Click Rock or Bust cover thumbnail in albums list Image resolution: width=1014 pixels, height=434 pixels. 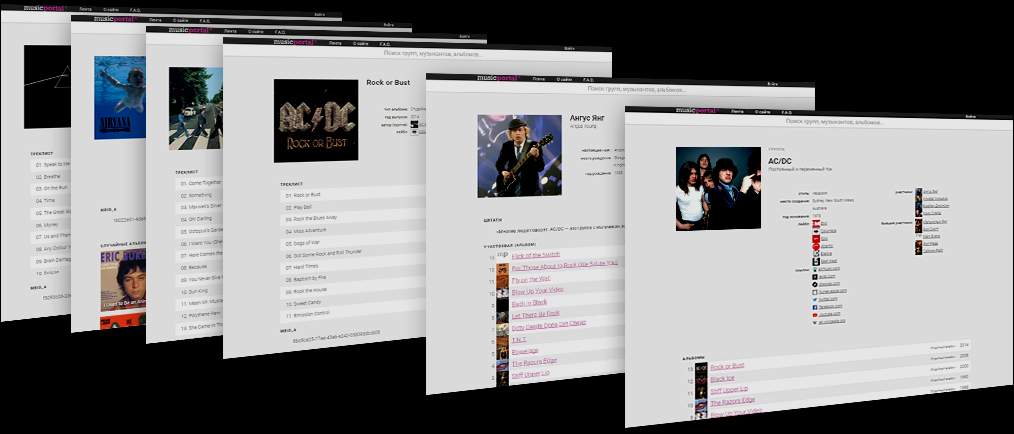click(701, 367)
